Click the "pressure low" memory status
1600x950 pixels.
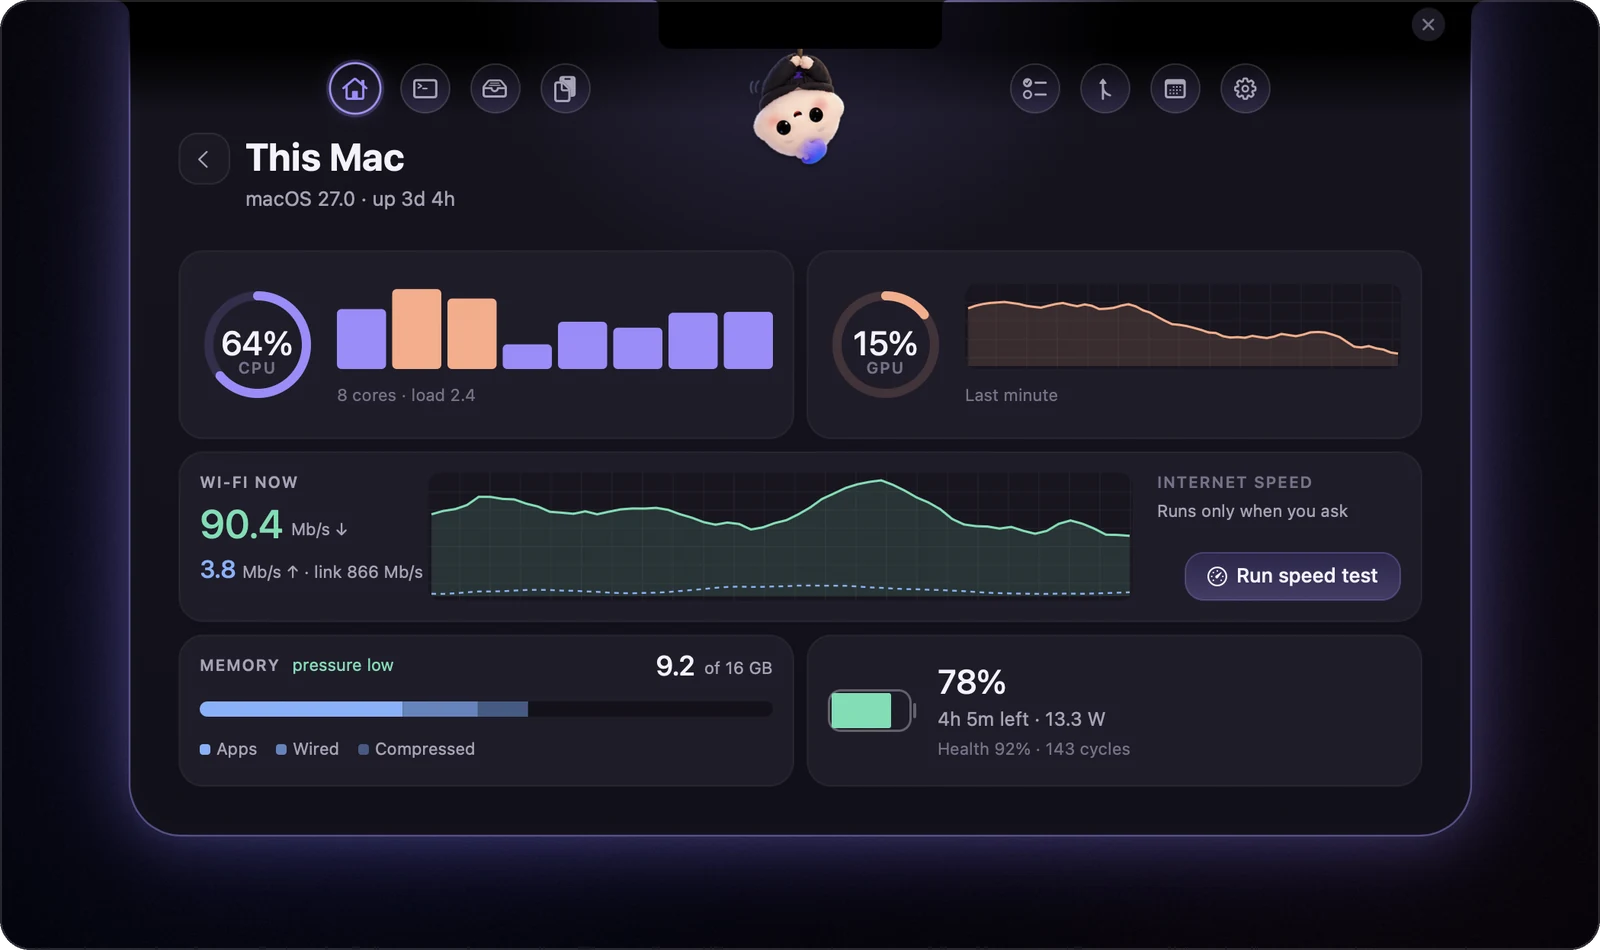343,665
